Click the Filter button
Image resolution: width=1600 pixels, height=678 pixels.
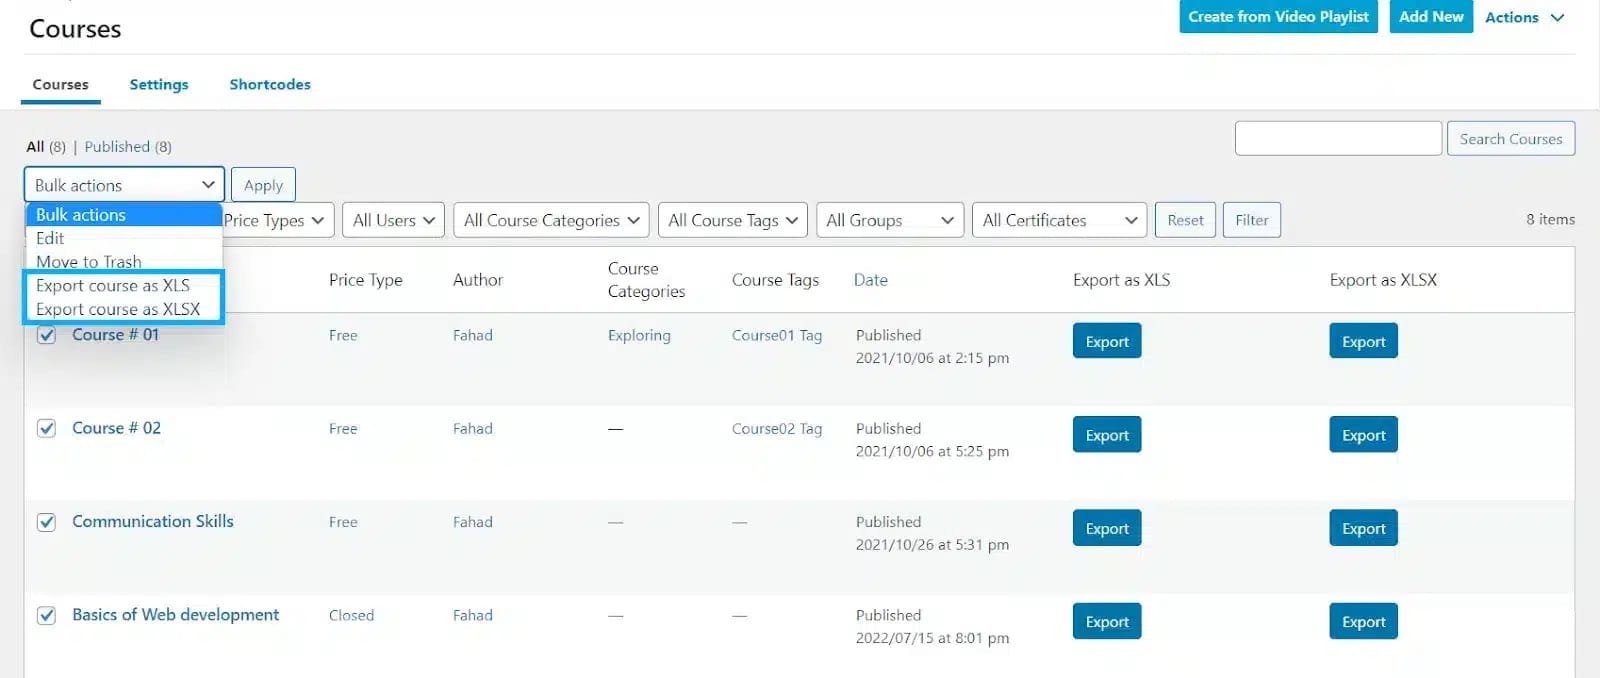click(x=1251, y=220)
